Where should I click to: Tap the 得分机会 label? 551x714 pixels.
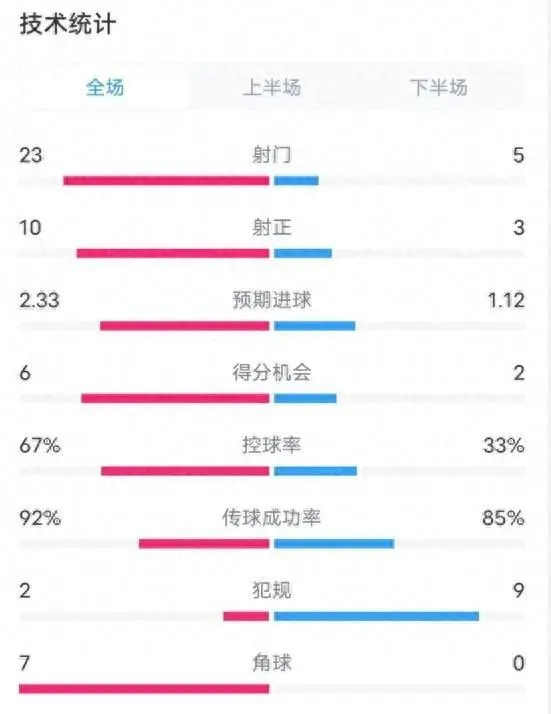[272, 372]
